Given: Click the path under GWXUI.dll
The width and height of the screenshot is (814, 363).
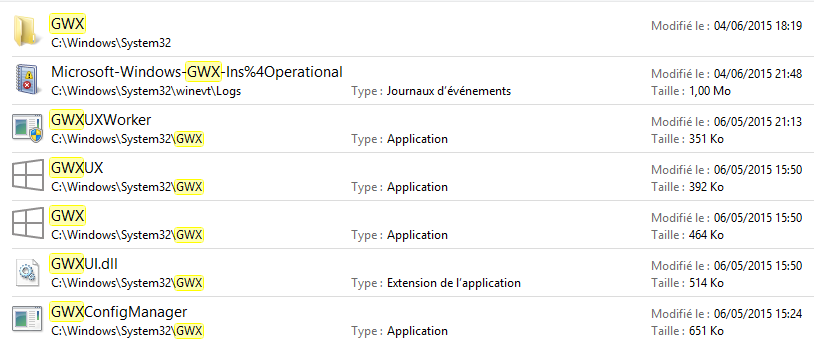Looking at the screenshot, I should click(128, 283).
